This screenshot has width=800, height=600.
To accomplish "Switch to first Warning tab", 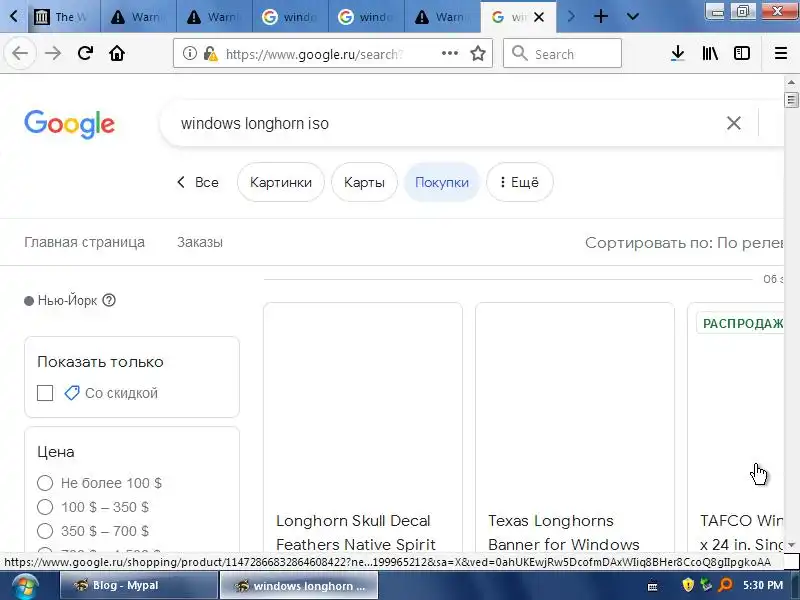I will tap(138, 17).
